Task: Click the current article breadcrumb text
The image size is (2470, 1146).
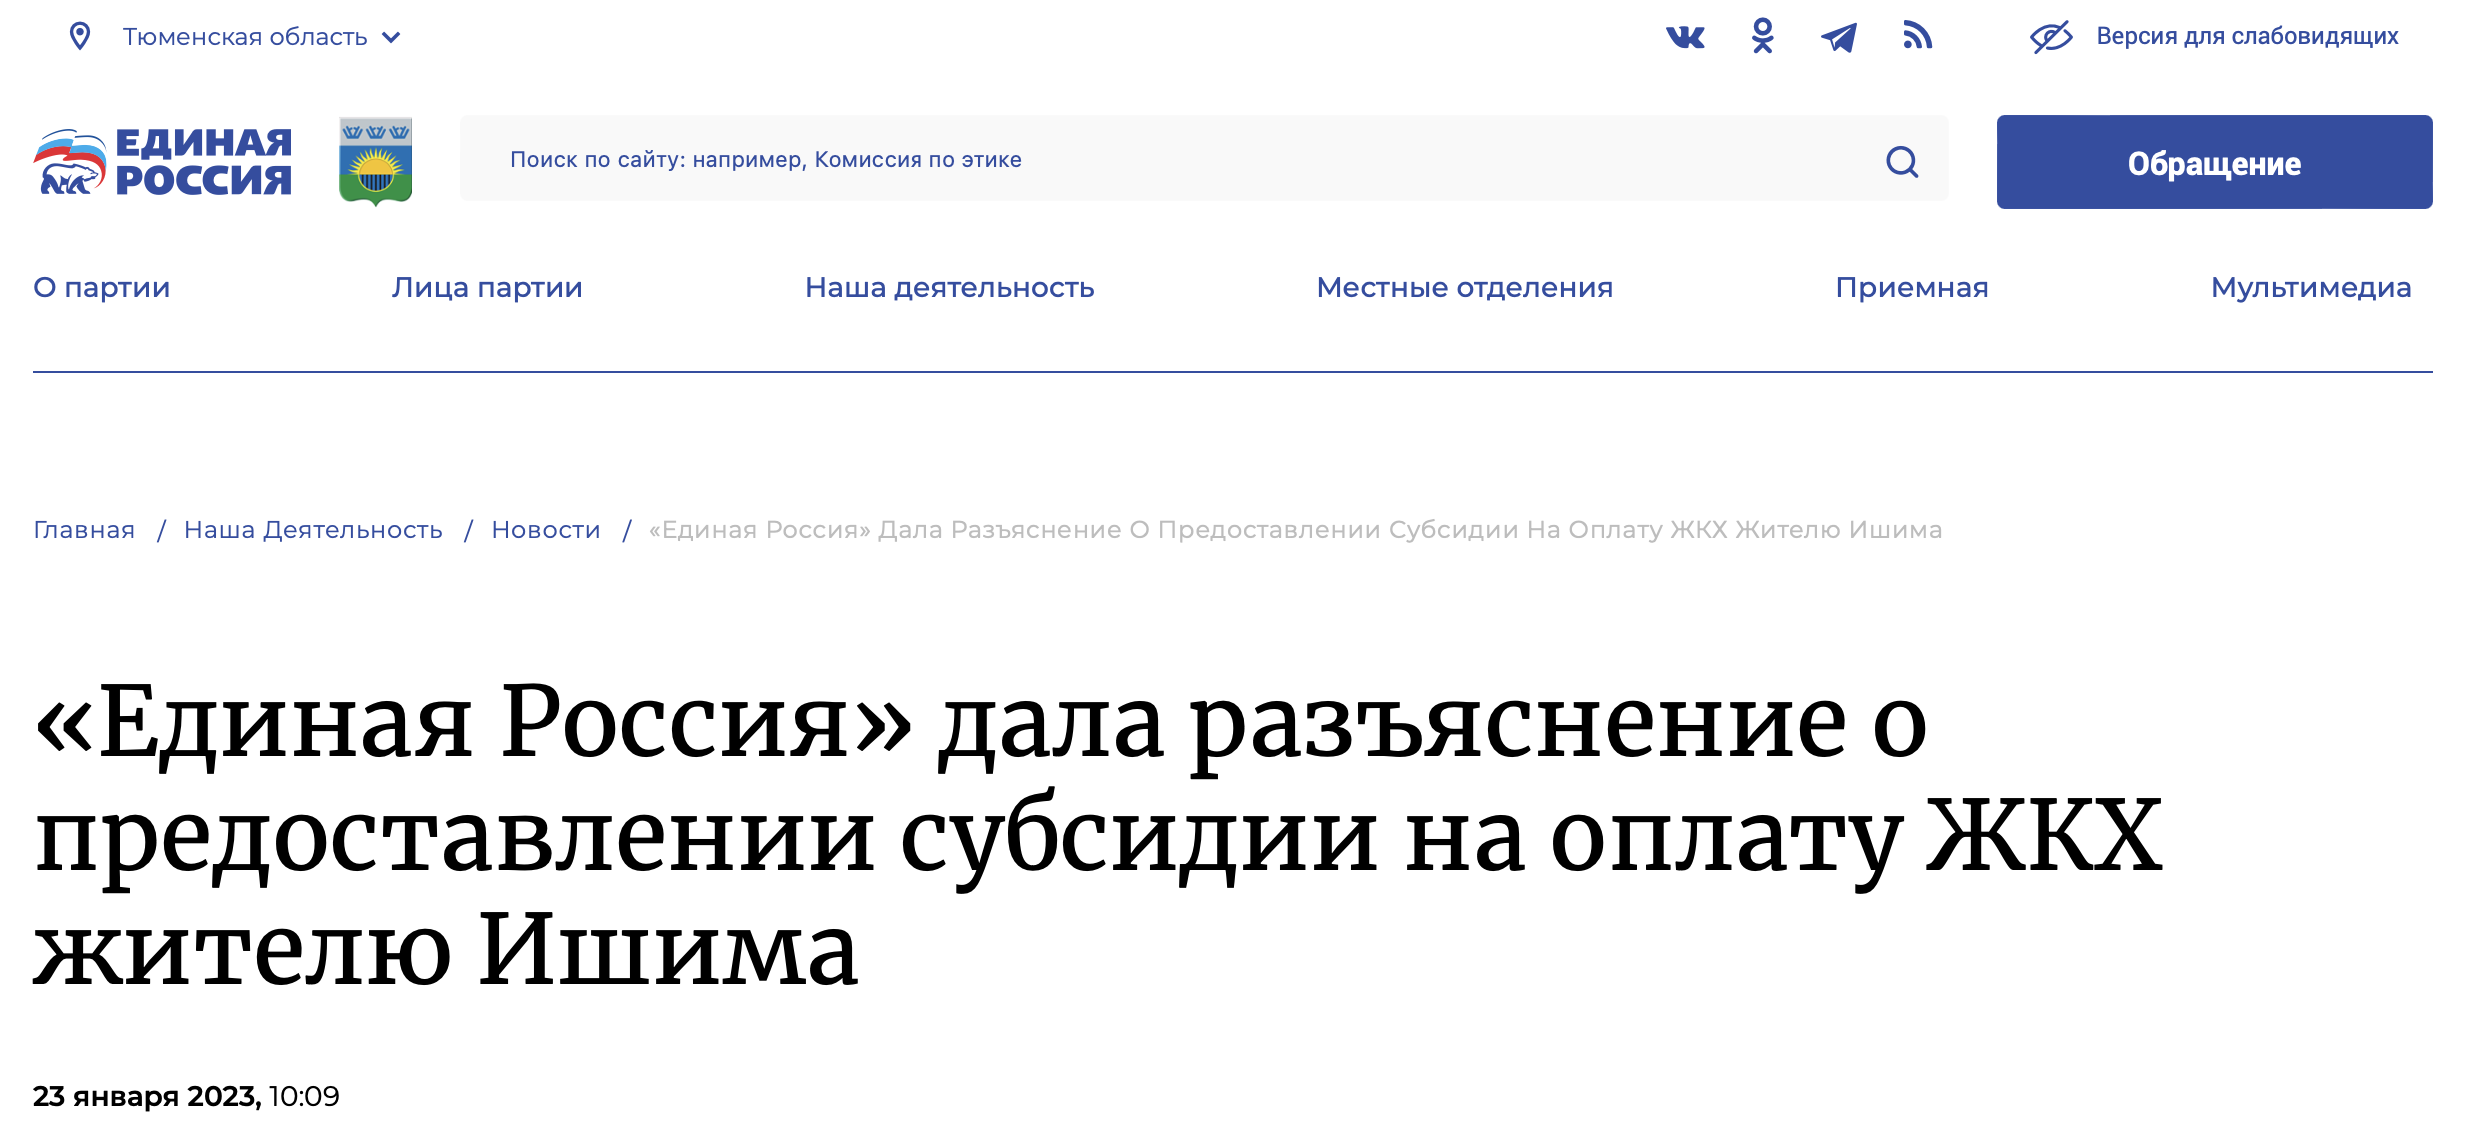Action: click(1295, 530)
